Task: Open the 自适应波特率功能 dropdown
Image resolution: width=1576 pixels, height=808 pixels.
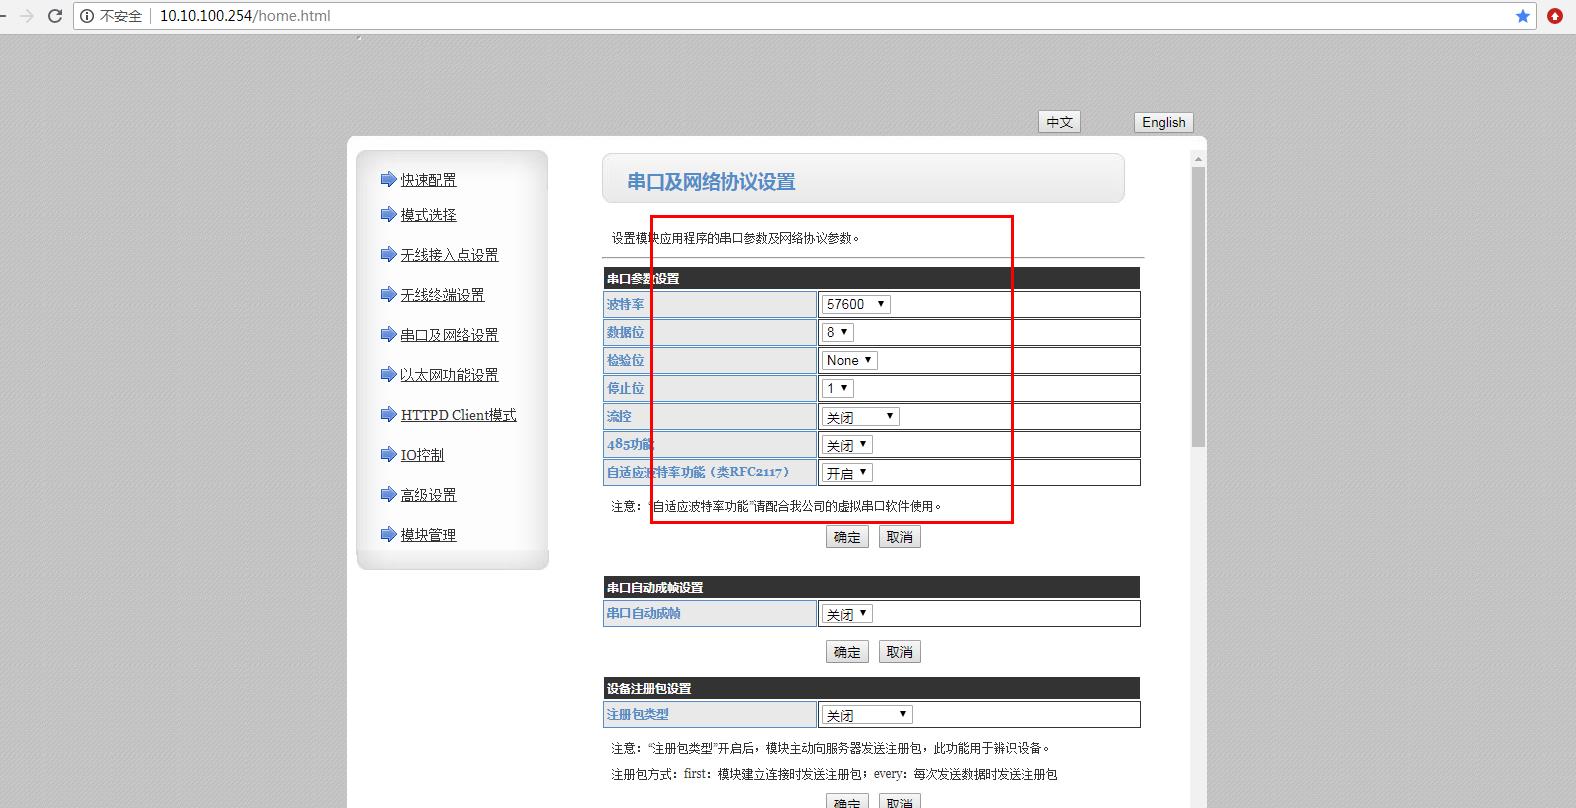Action: (x=847, y=472)
